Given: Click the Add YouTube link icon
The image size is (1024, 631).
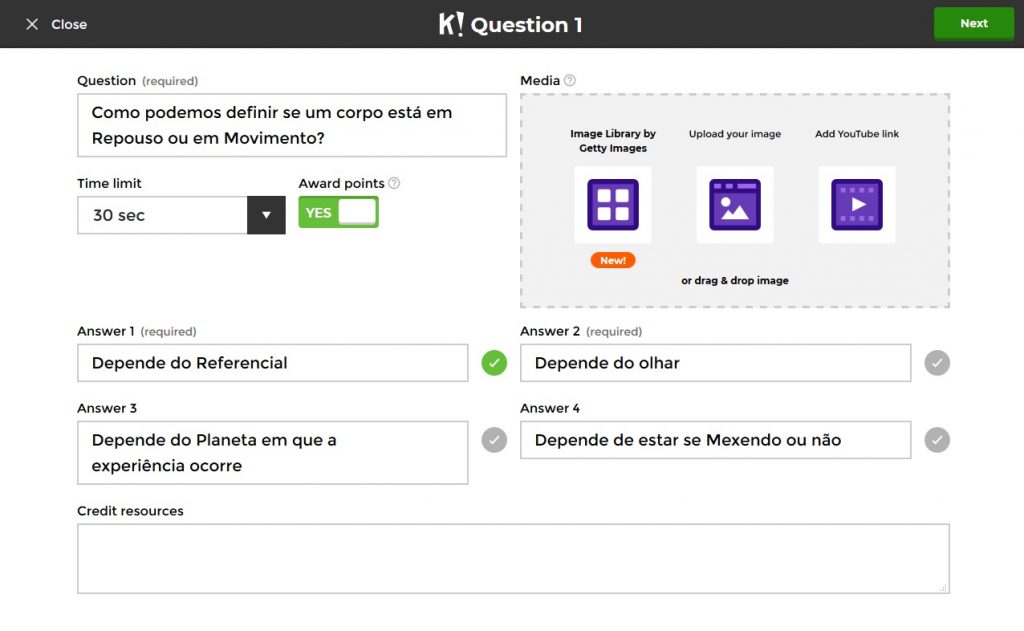Looking at the screenshot, I should pyautogui.click(x=856, y=205).
